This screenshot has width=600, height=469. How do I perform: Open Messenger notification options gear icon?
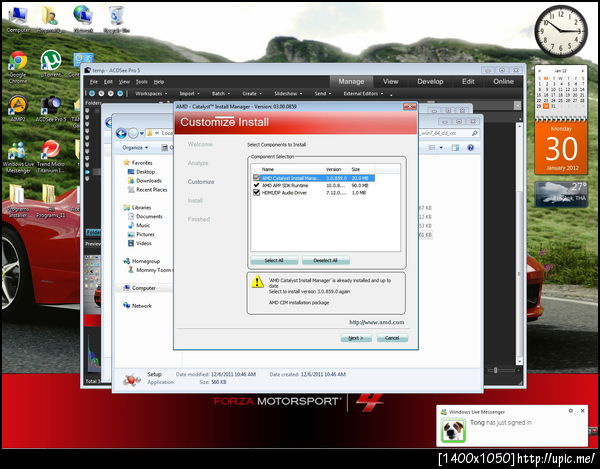571,410
